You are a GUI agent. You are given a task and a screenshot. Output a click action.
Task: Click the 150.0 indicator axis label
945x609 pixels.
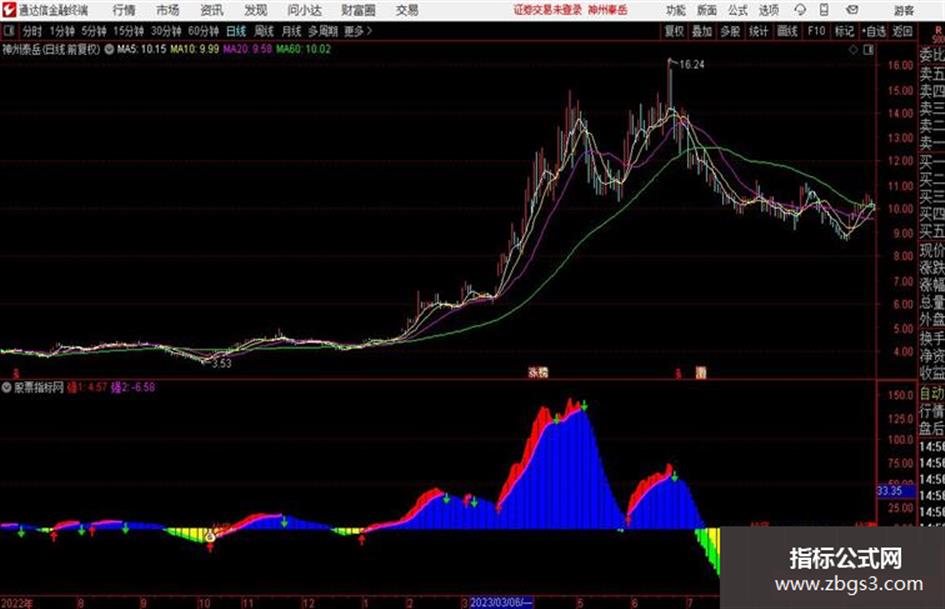(900, 395)
